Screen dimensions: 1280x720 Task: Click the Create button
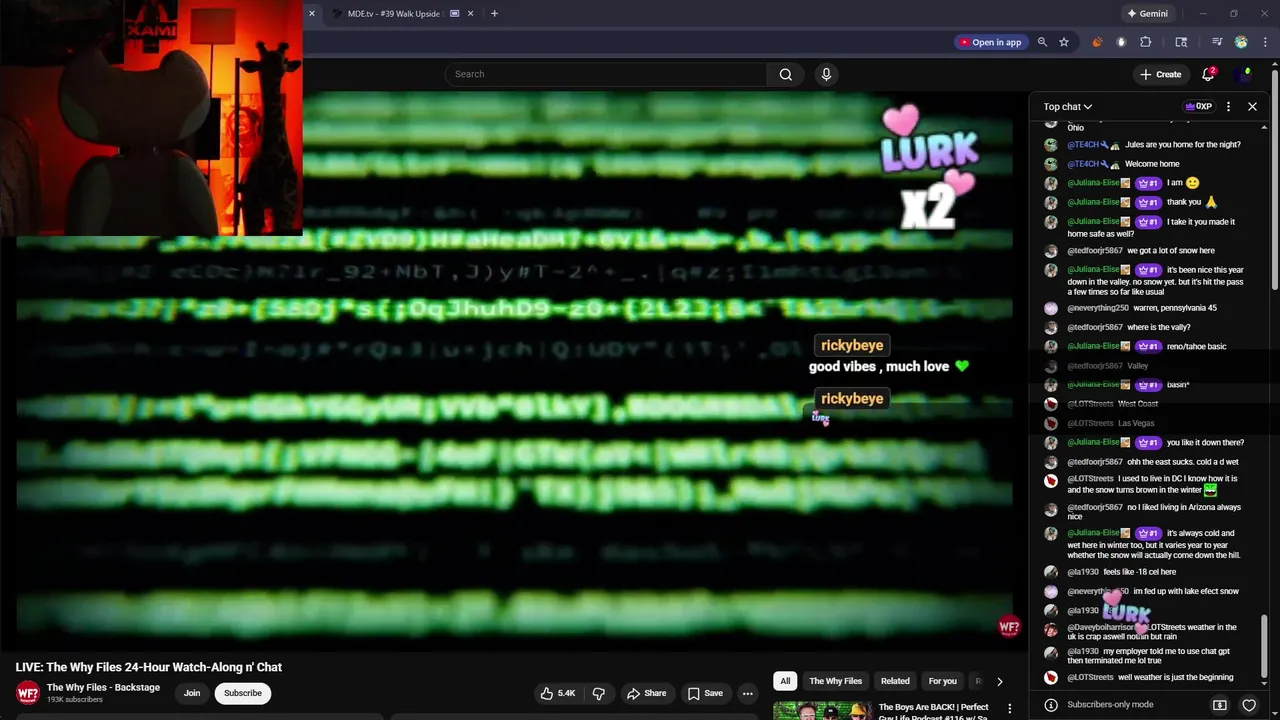click(1160, 74)
